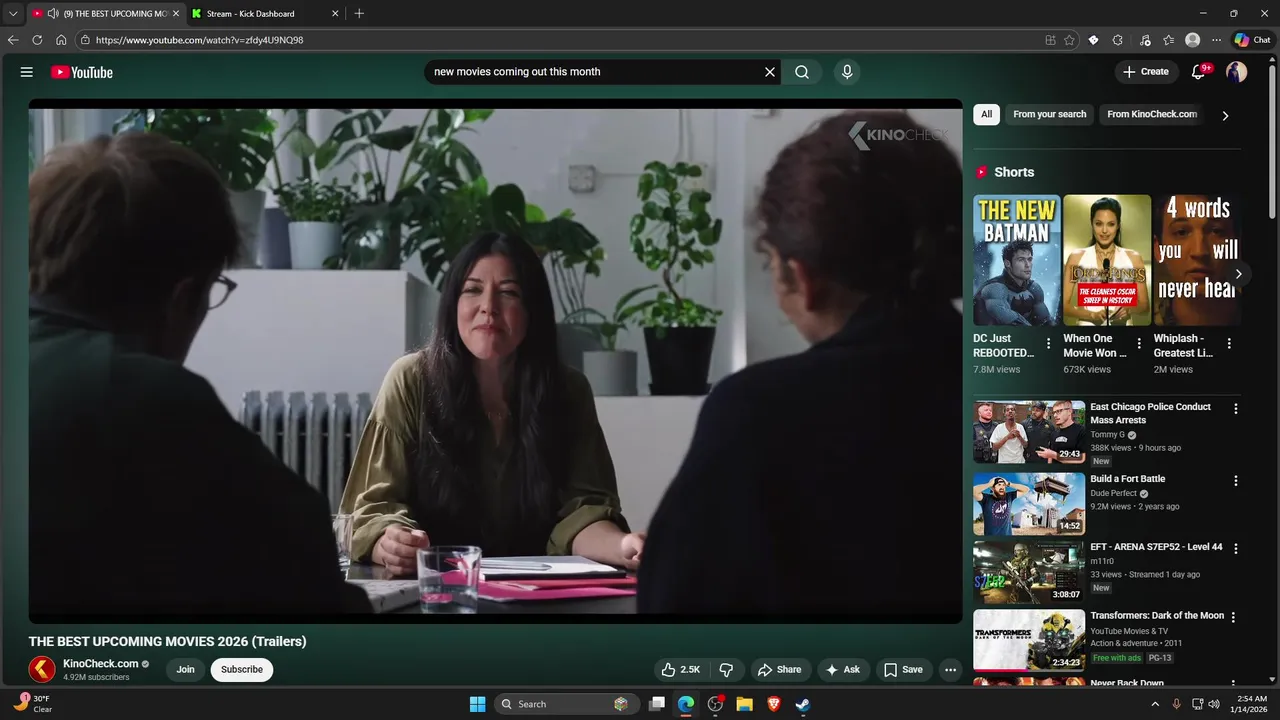The width and height of the screenshot is (1280, 720).
Task: Go to the browser home page
Action: [x=61, y=40]
